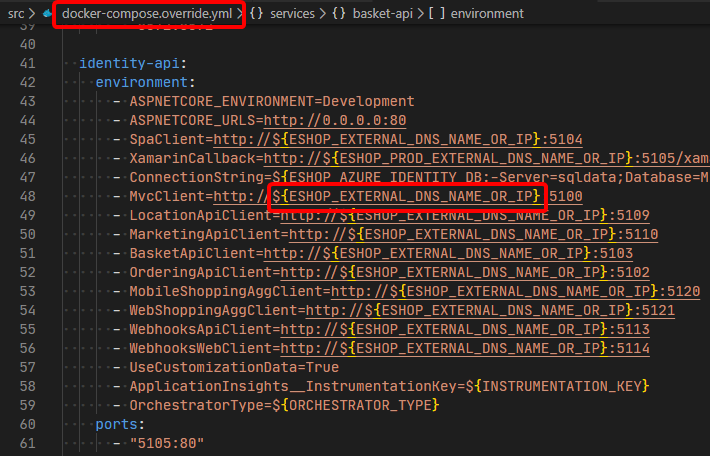Viewport: 710px width, 456px height.
Task: Expand the services breadcrumb segment
Action: [295, 14]
